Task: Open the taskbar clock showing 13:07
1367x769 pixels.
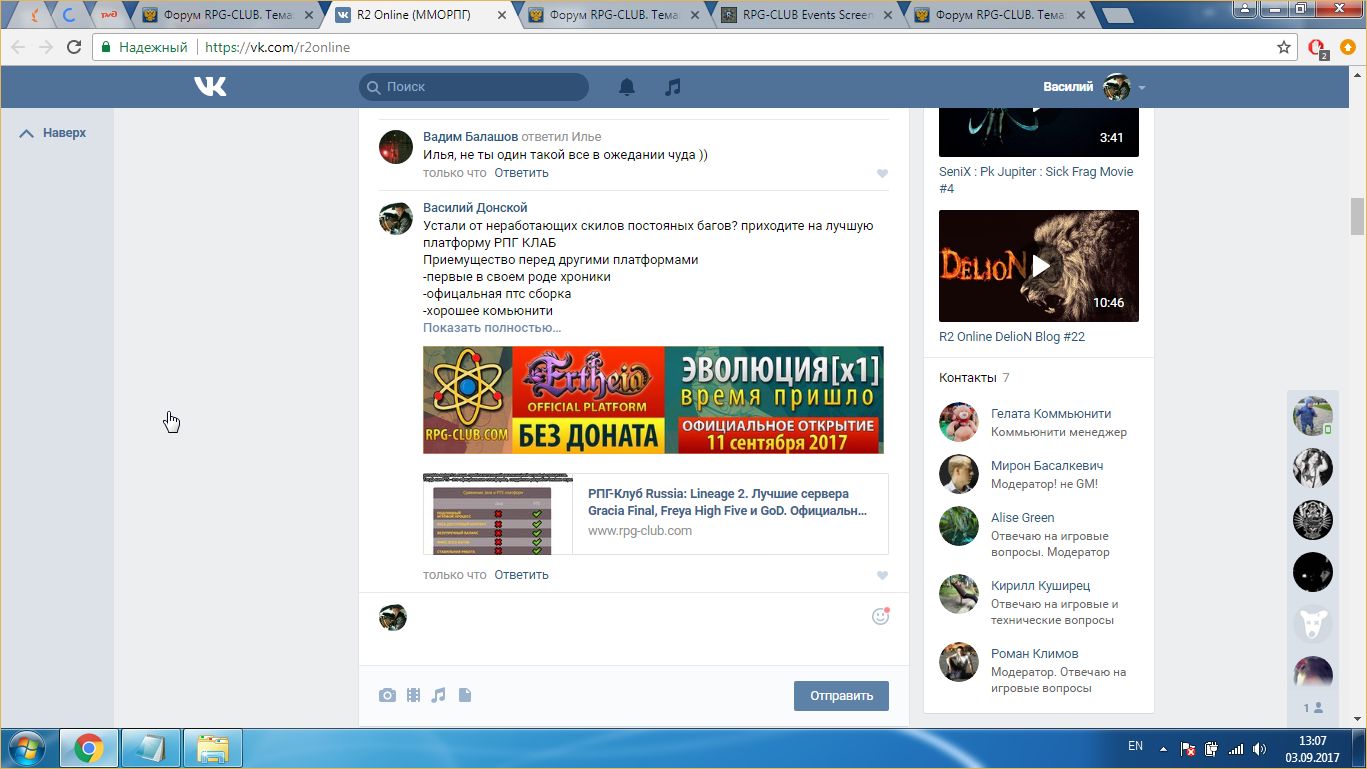Action: coord(1313,749)
